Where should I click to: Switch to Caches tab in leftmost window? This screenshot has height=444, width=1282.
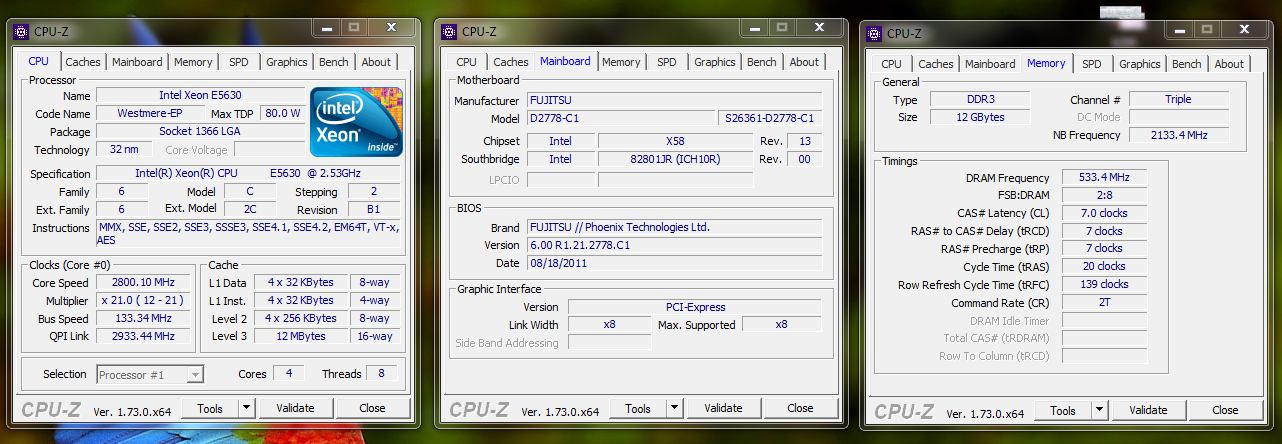coord(83,62)
